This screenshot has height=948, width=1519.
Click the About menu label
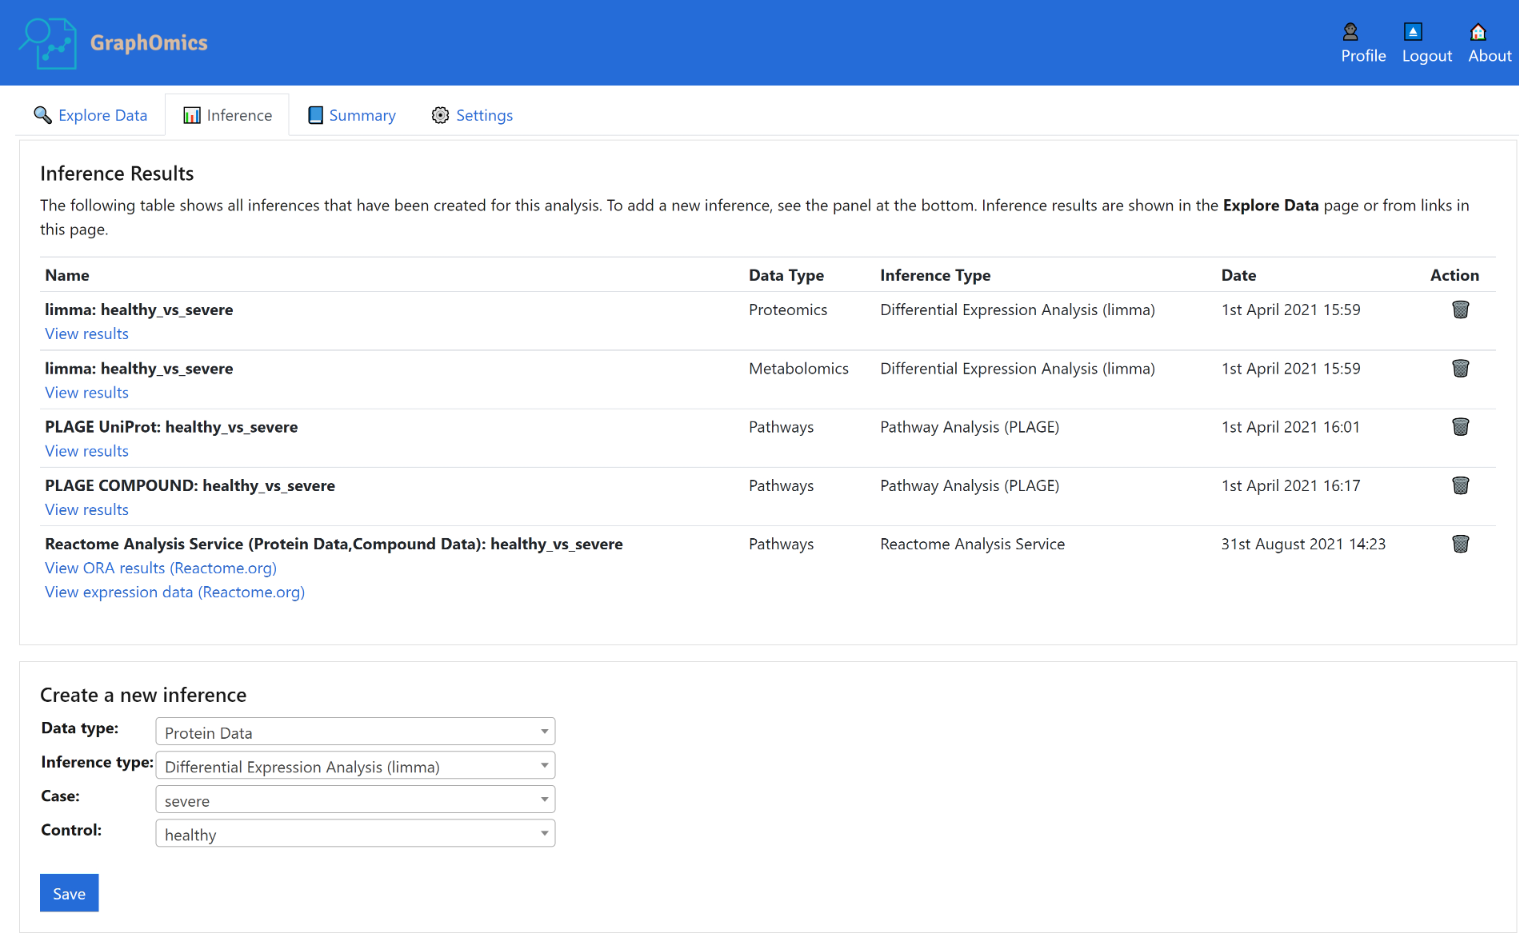coord(1489,56)
